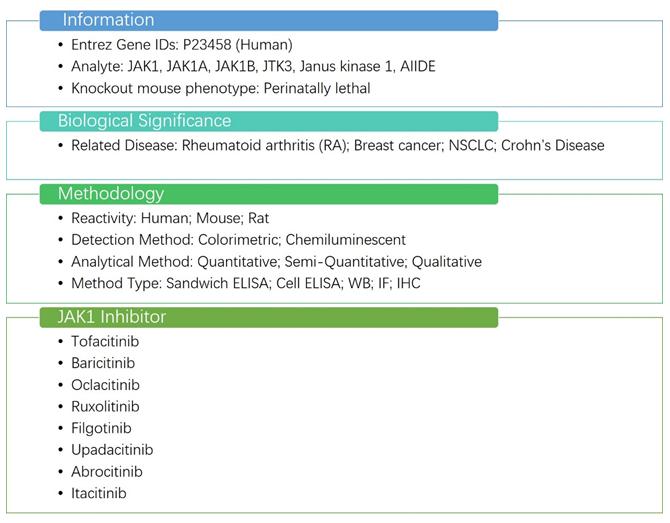Click the Oclacitinib entry
670x523 pixels.
(105, 385)
